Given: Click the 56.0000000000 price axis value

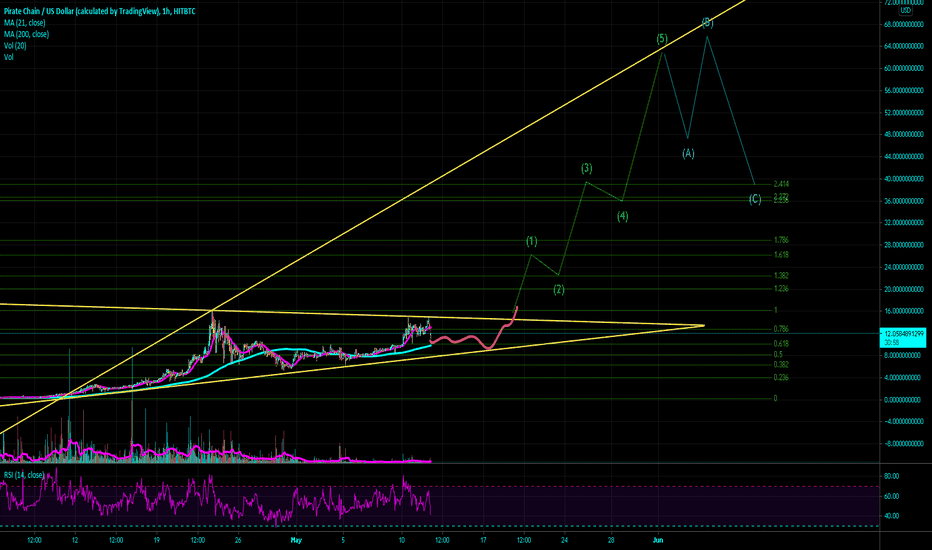Looking at the screenshot, I should click(x=903, y=90).
